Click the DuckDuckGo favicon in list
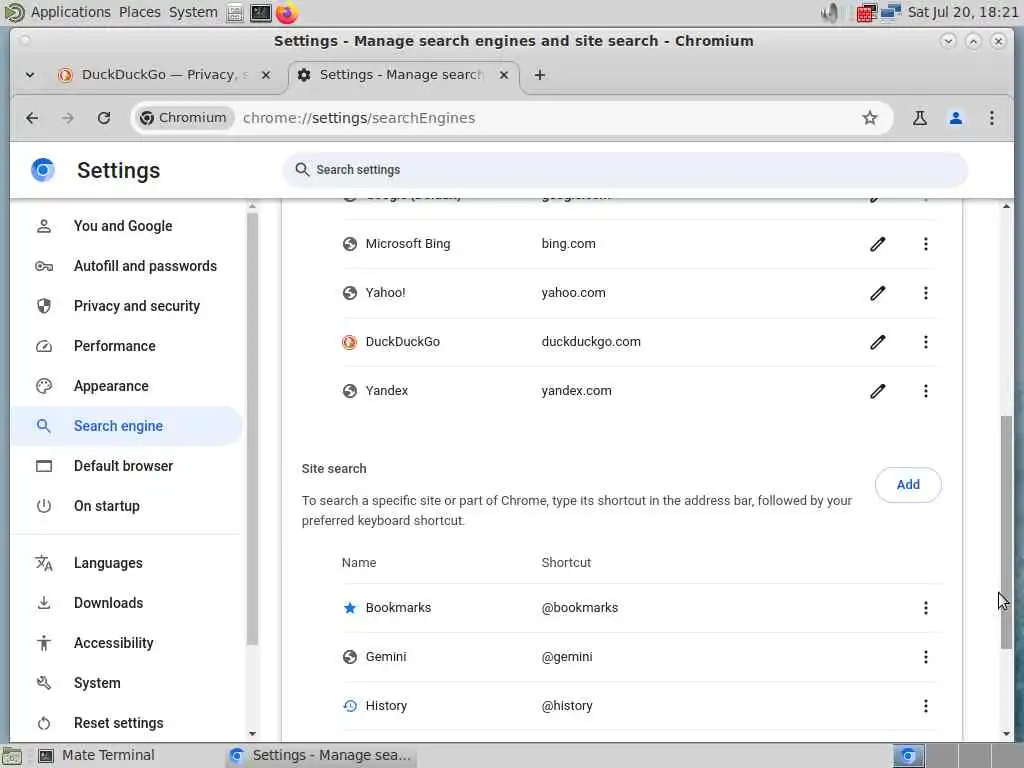1024x768 pixels. coord(349,342)
